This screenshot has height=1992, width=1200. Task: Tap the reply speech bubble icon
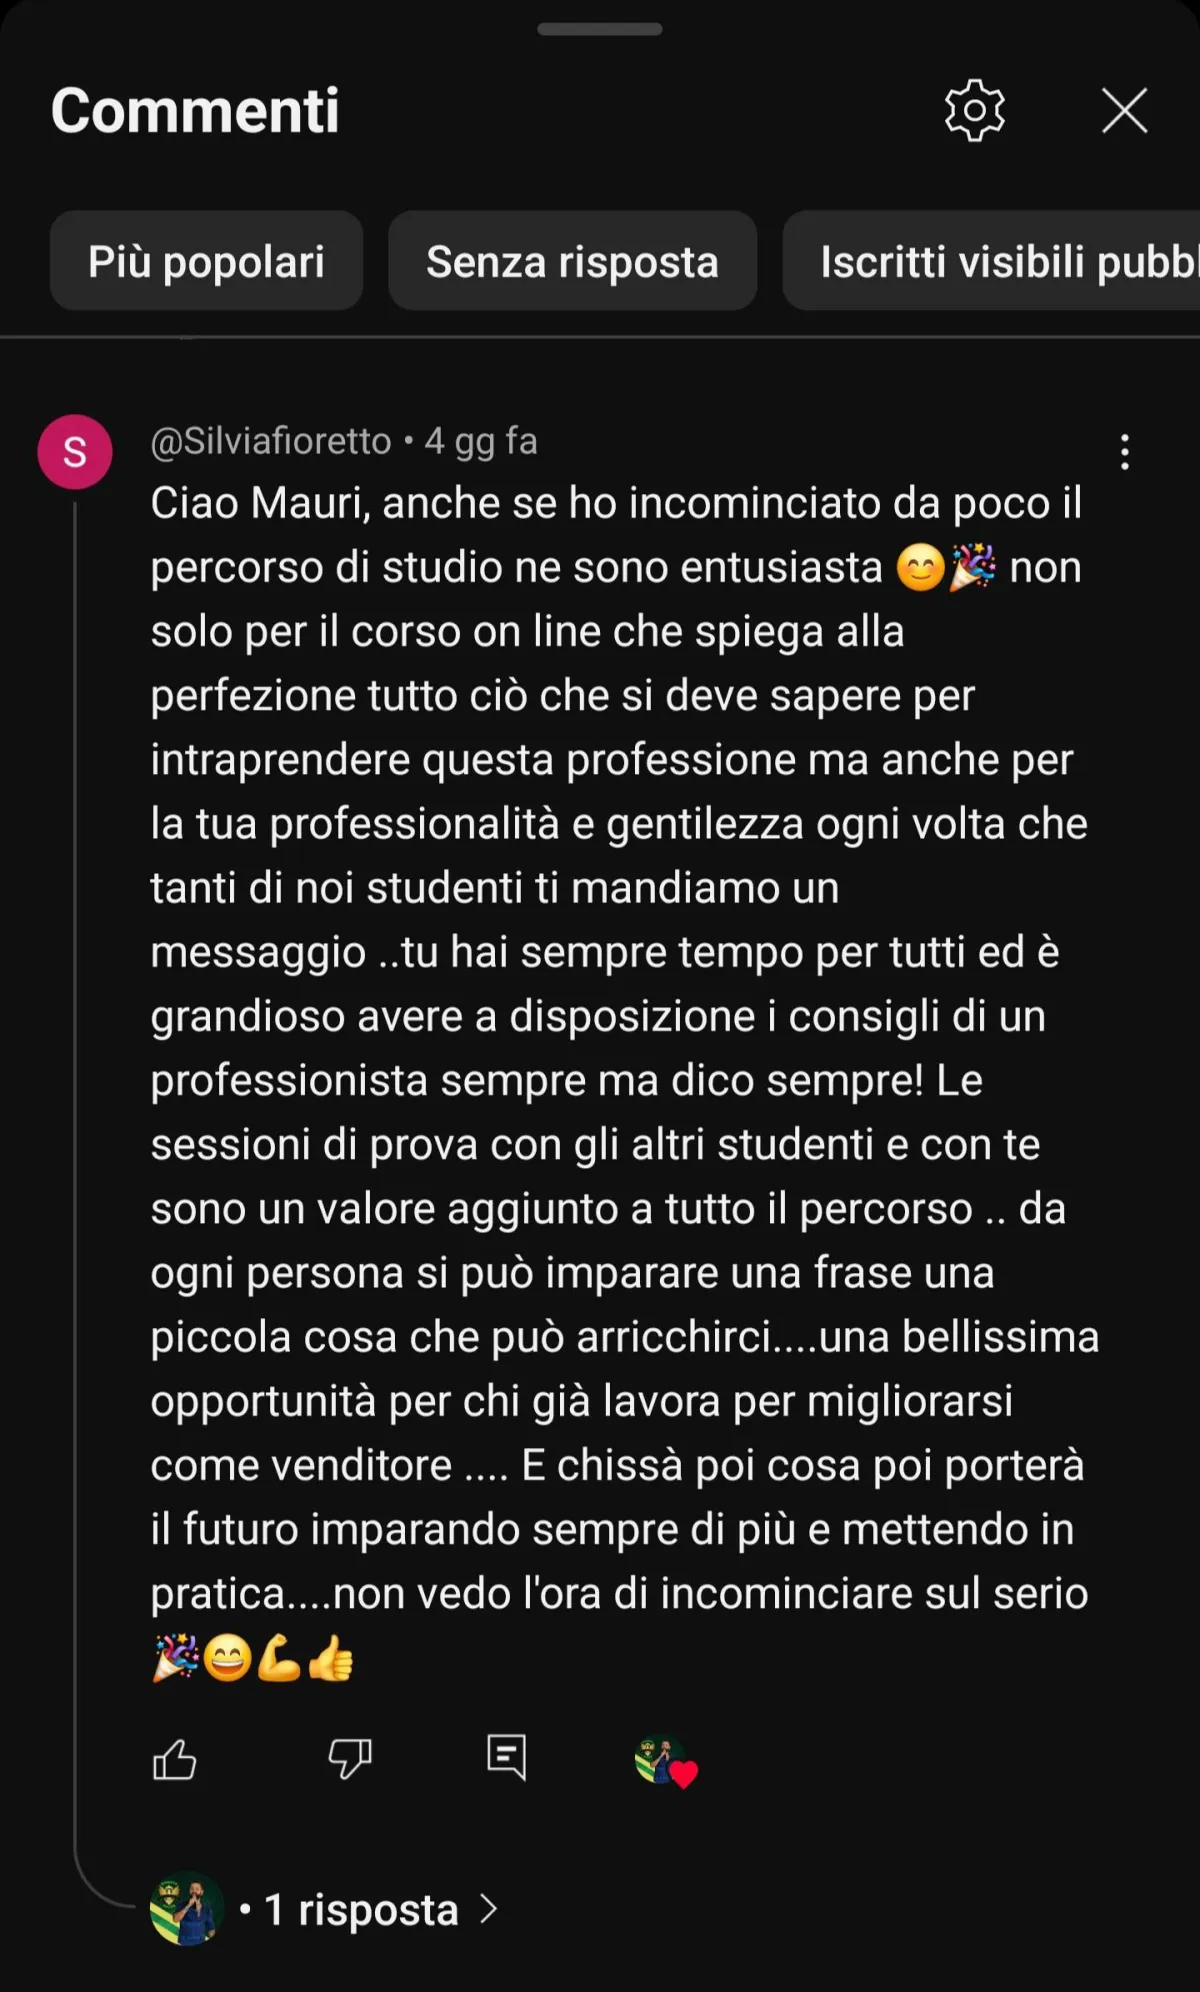(506, 1757)
